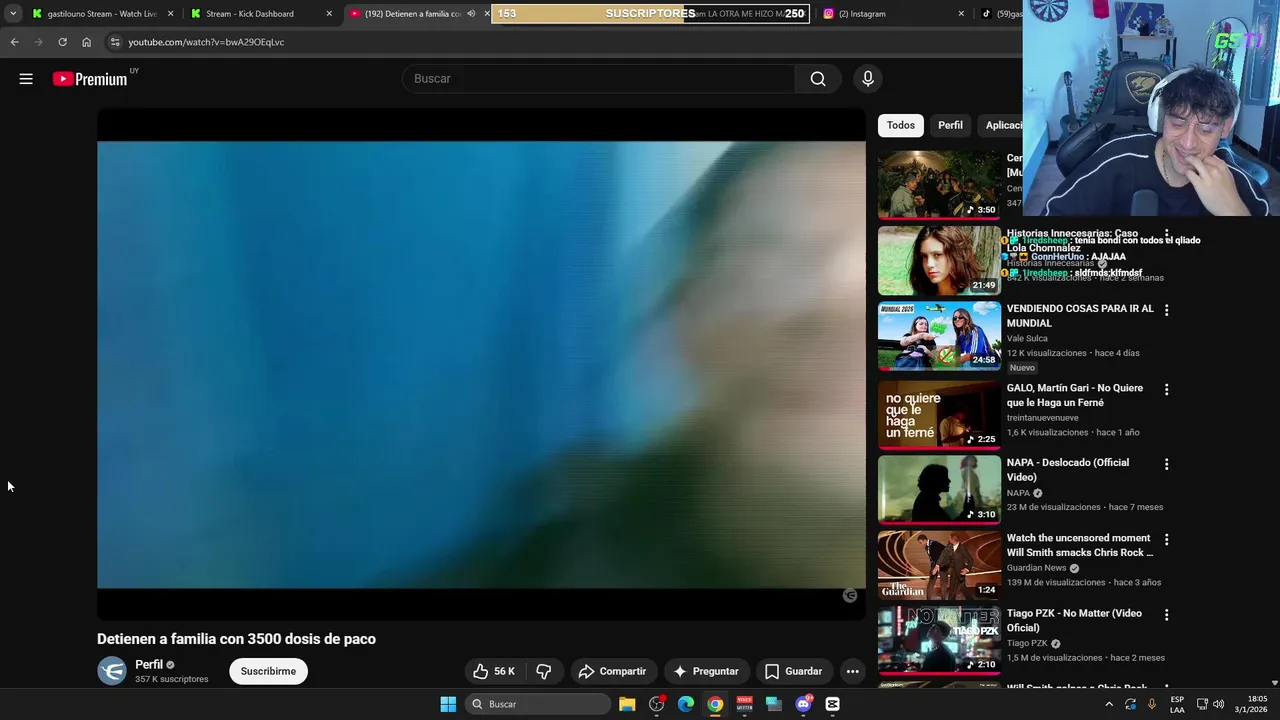Viewport: 1280px width, 720px height.
Task: Open browser home page icon
Action: [x=86, y=42]
